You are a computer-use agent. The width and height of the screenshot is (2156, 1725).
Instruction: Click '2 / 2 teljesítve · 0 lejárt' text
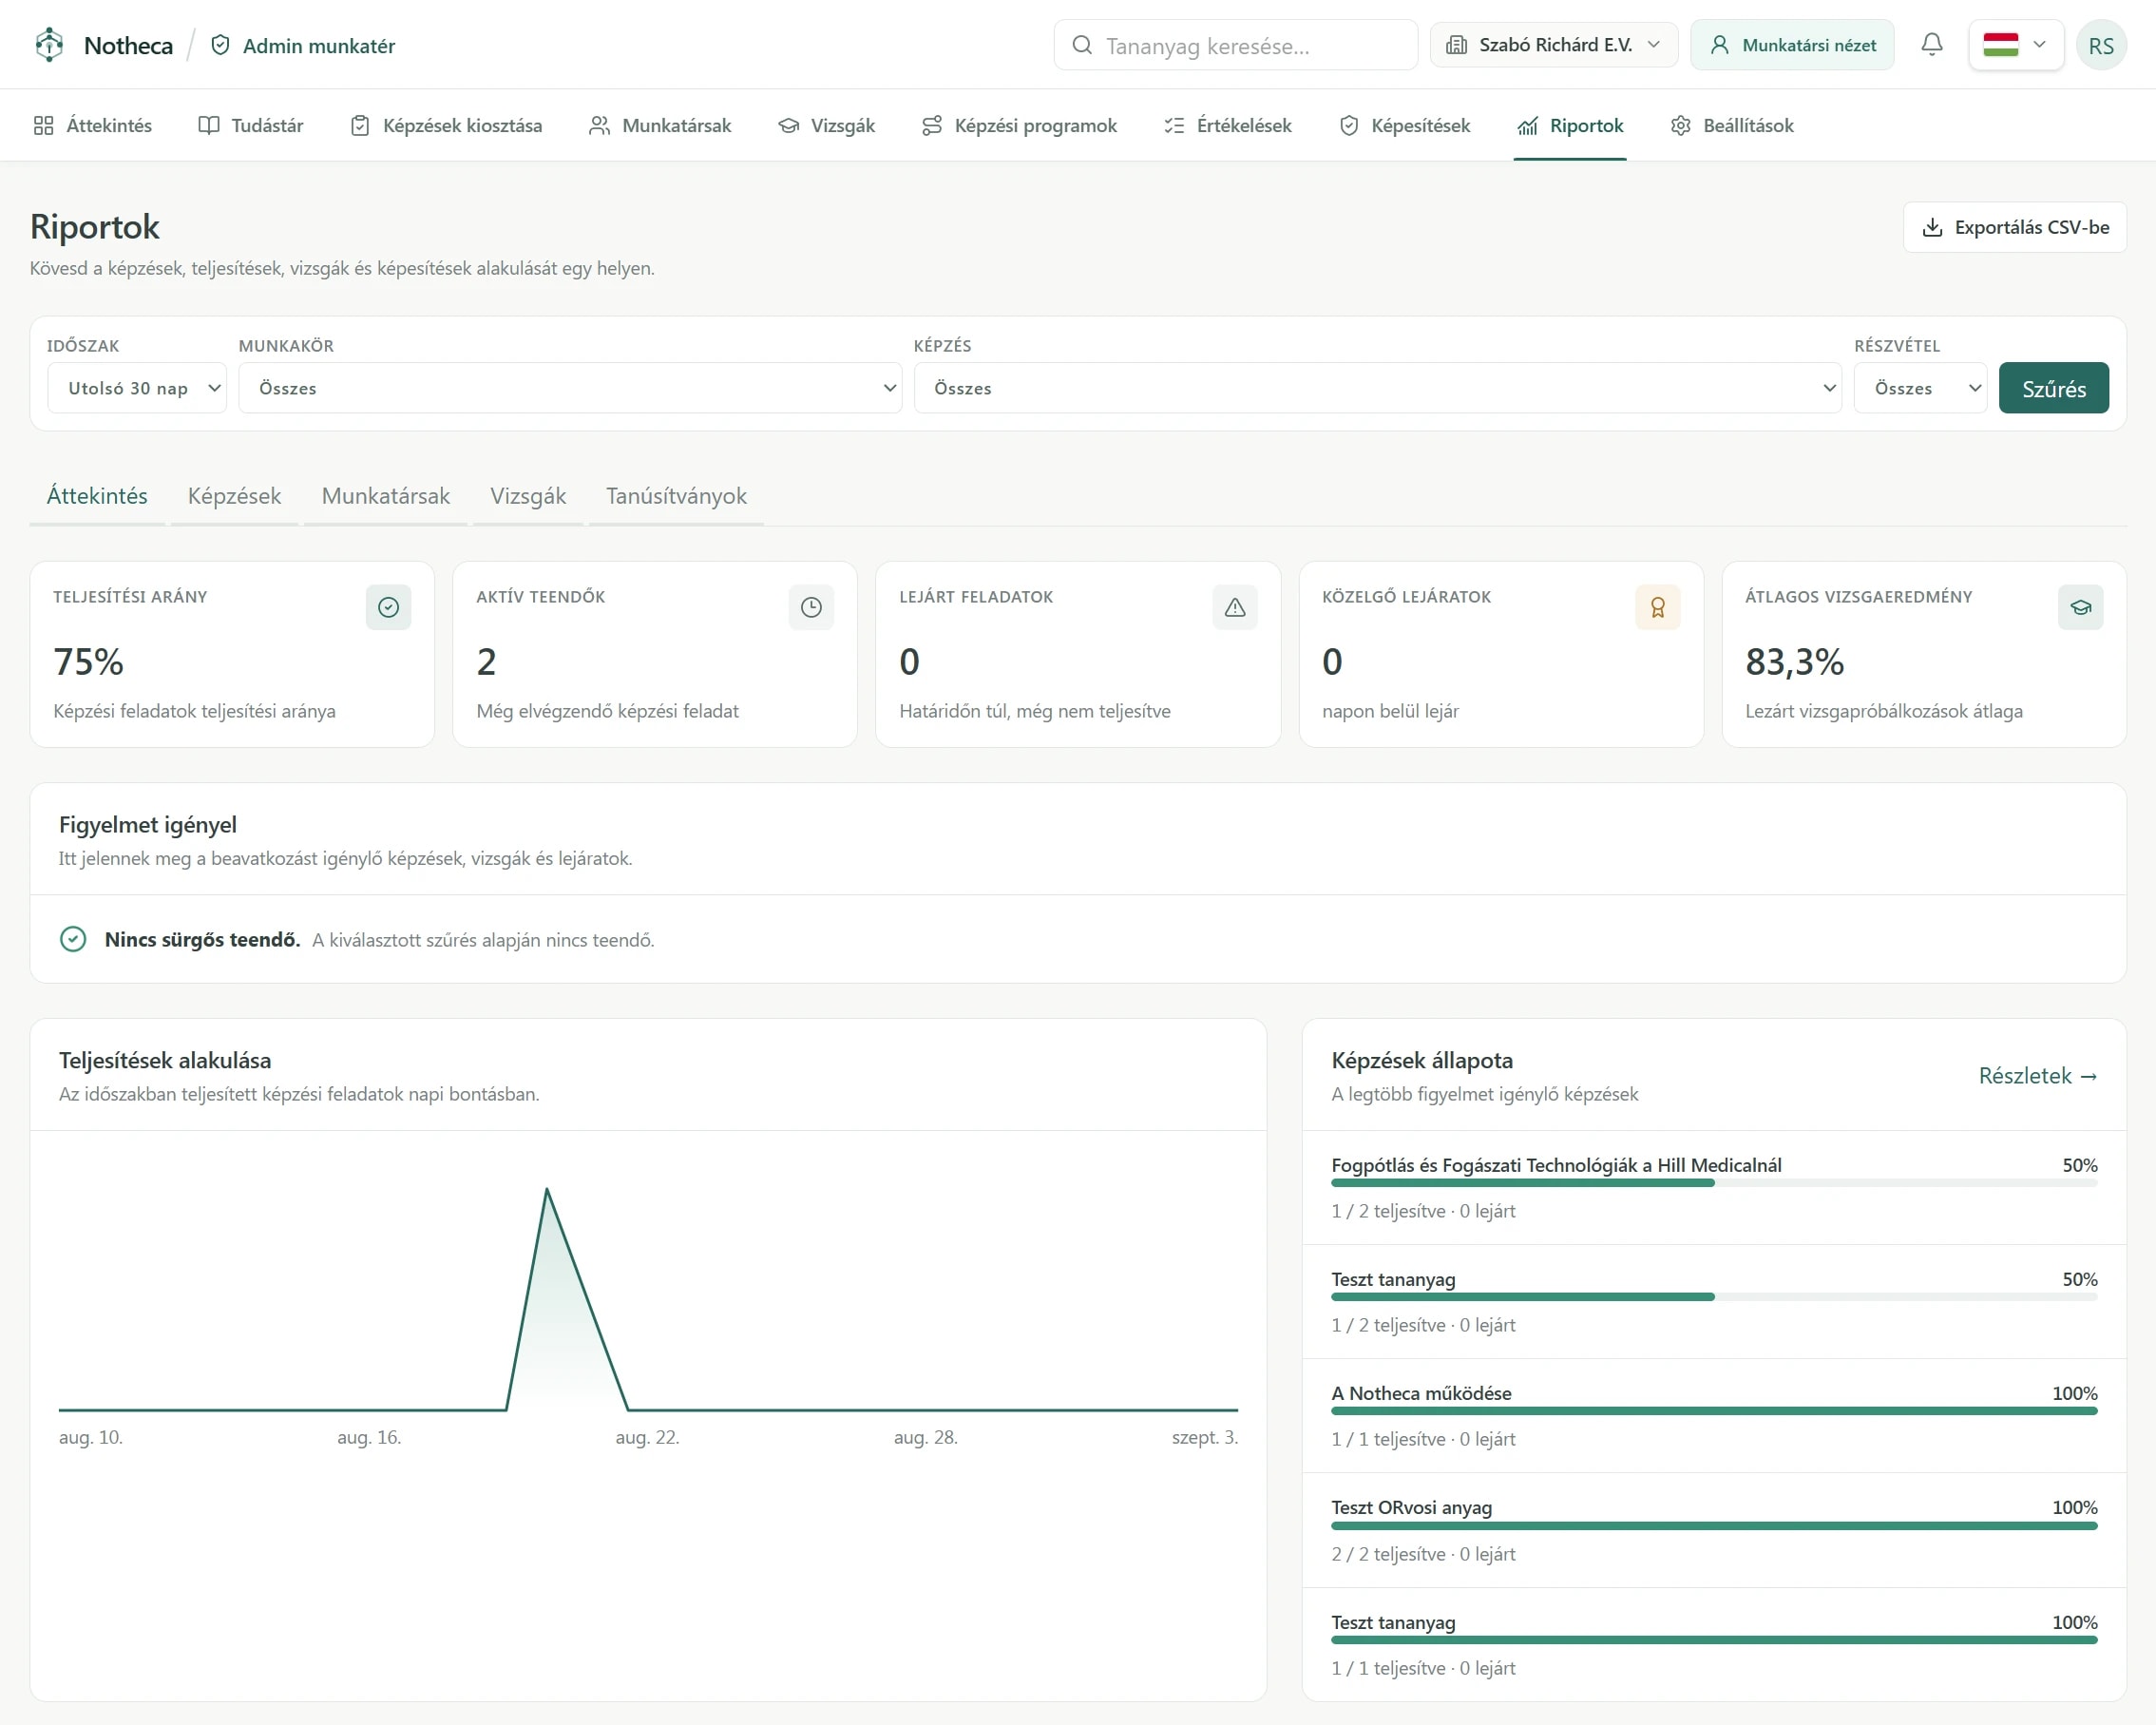(x=1423, y=1553)
